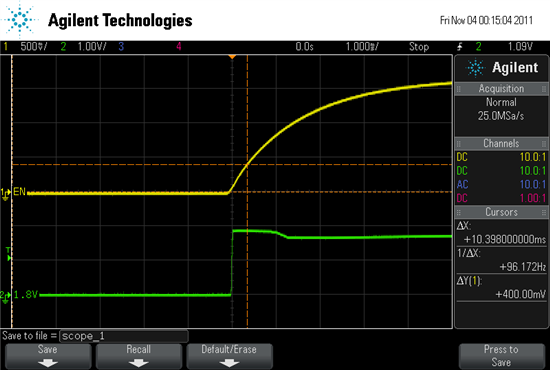This screenshot has width=550, height=370.
Task: Select channel 3 AC 10.0:1 row
Action: [501, 184]
